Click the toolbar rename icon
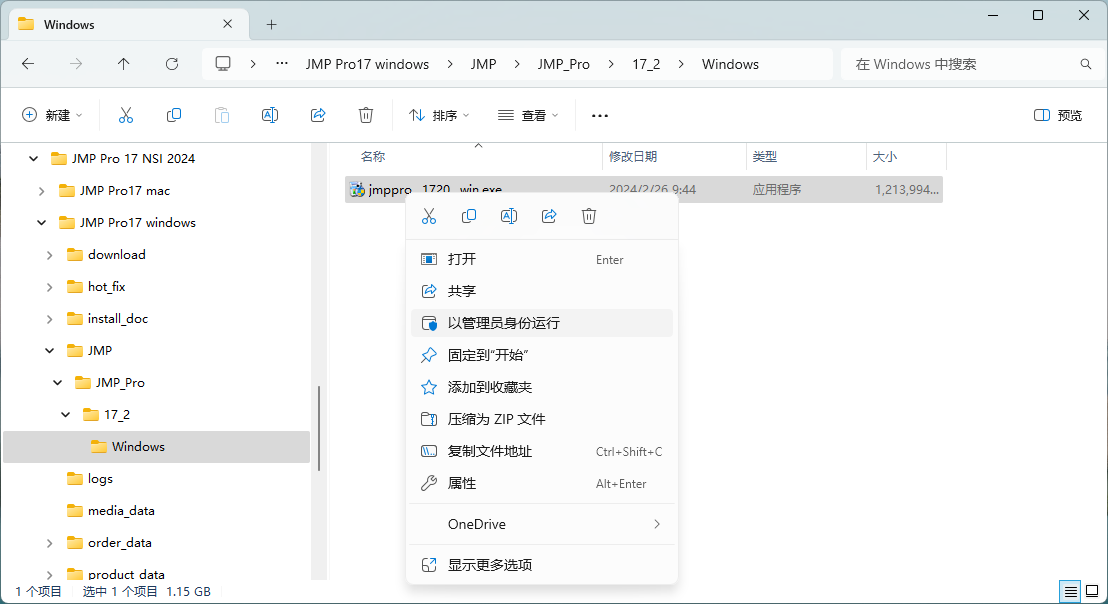Image resolution: width=1108 pixels, height=604 pixels. 270,115
